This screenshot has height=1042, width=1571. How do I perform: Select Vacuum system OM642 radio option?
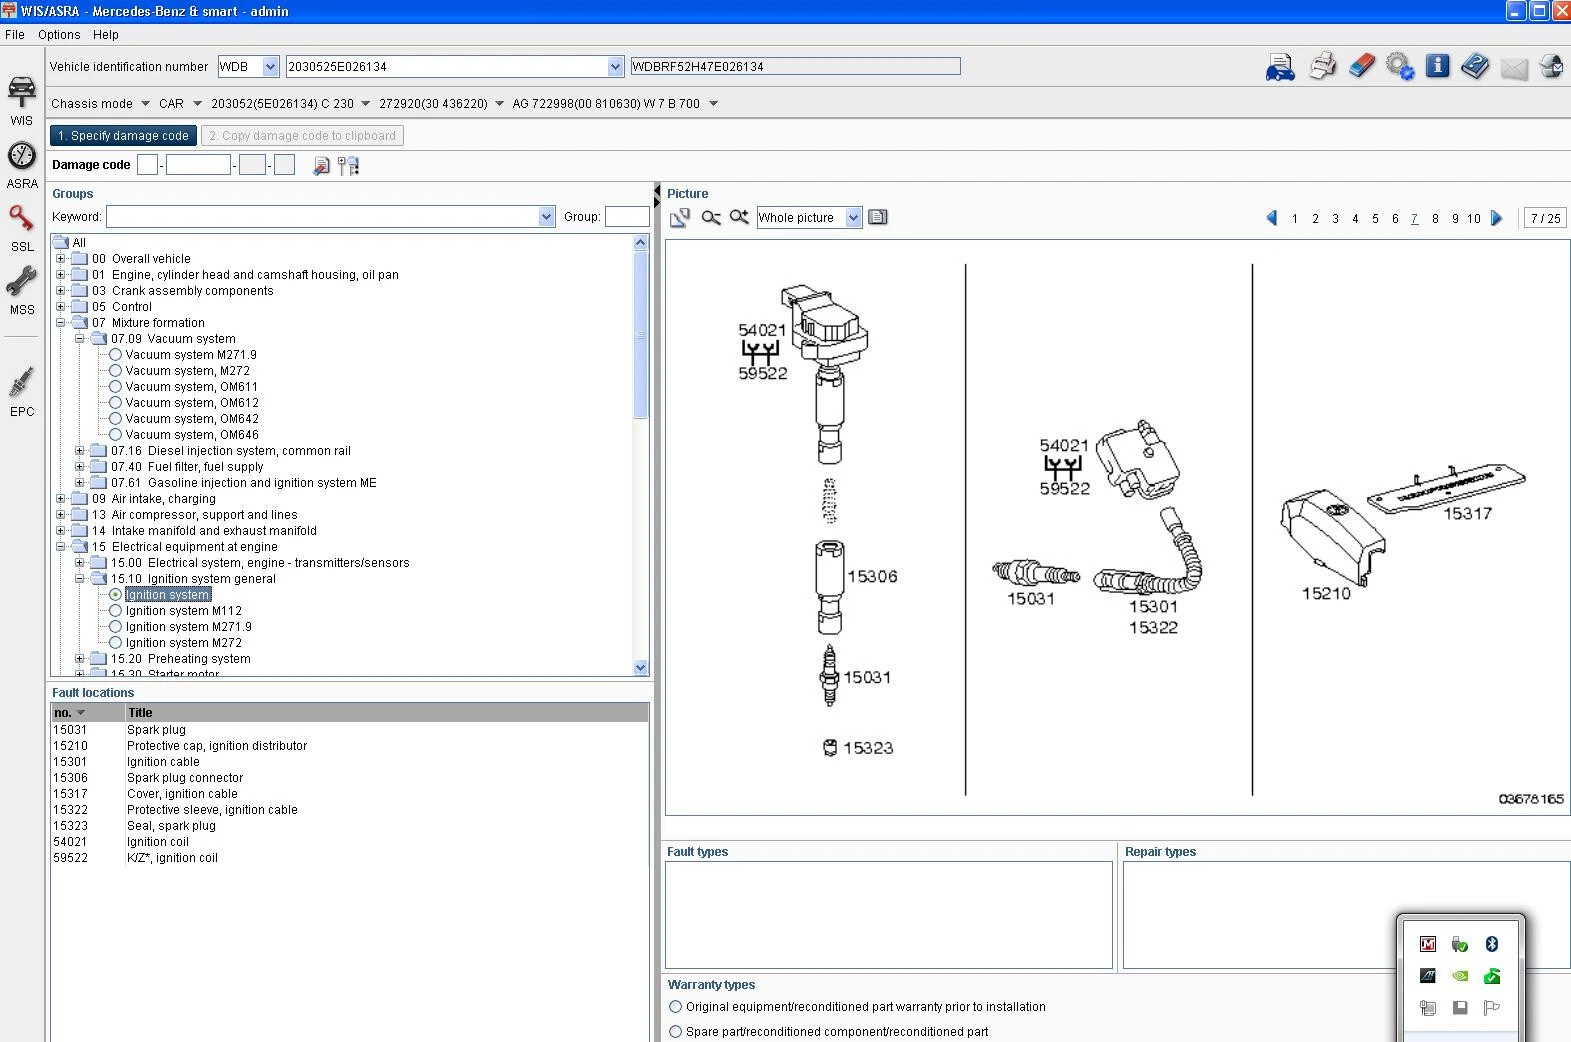[116, 419]
